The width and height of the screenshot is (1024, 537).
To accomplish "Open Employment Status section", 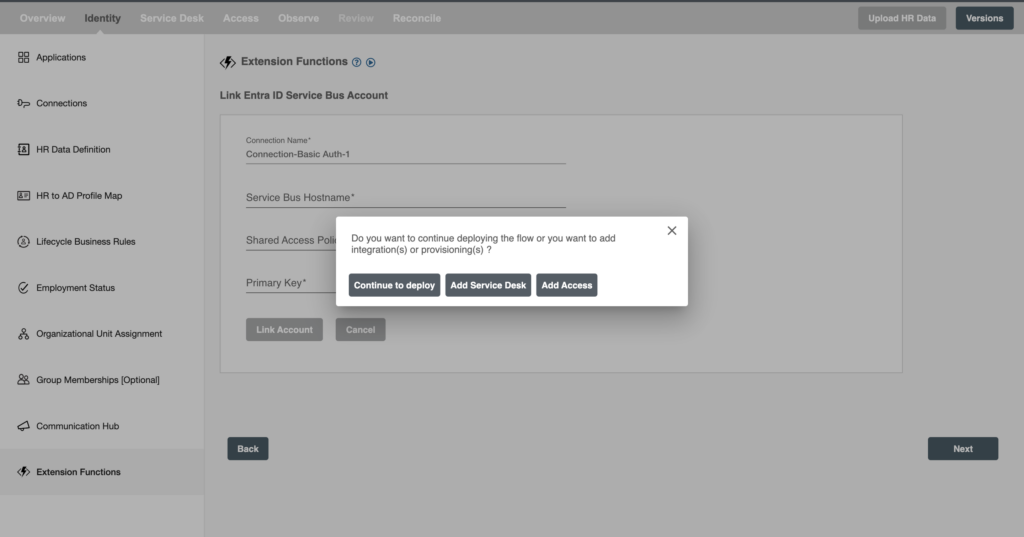I will 102,287.
